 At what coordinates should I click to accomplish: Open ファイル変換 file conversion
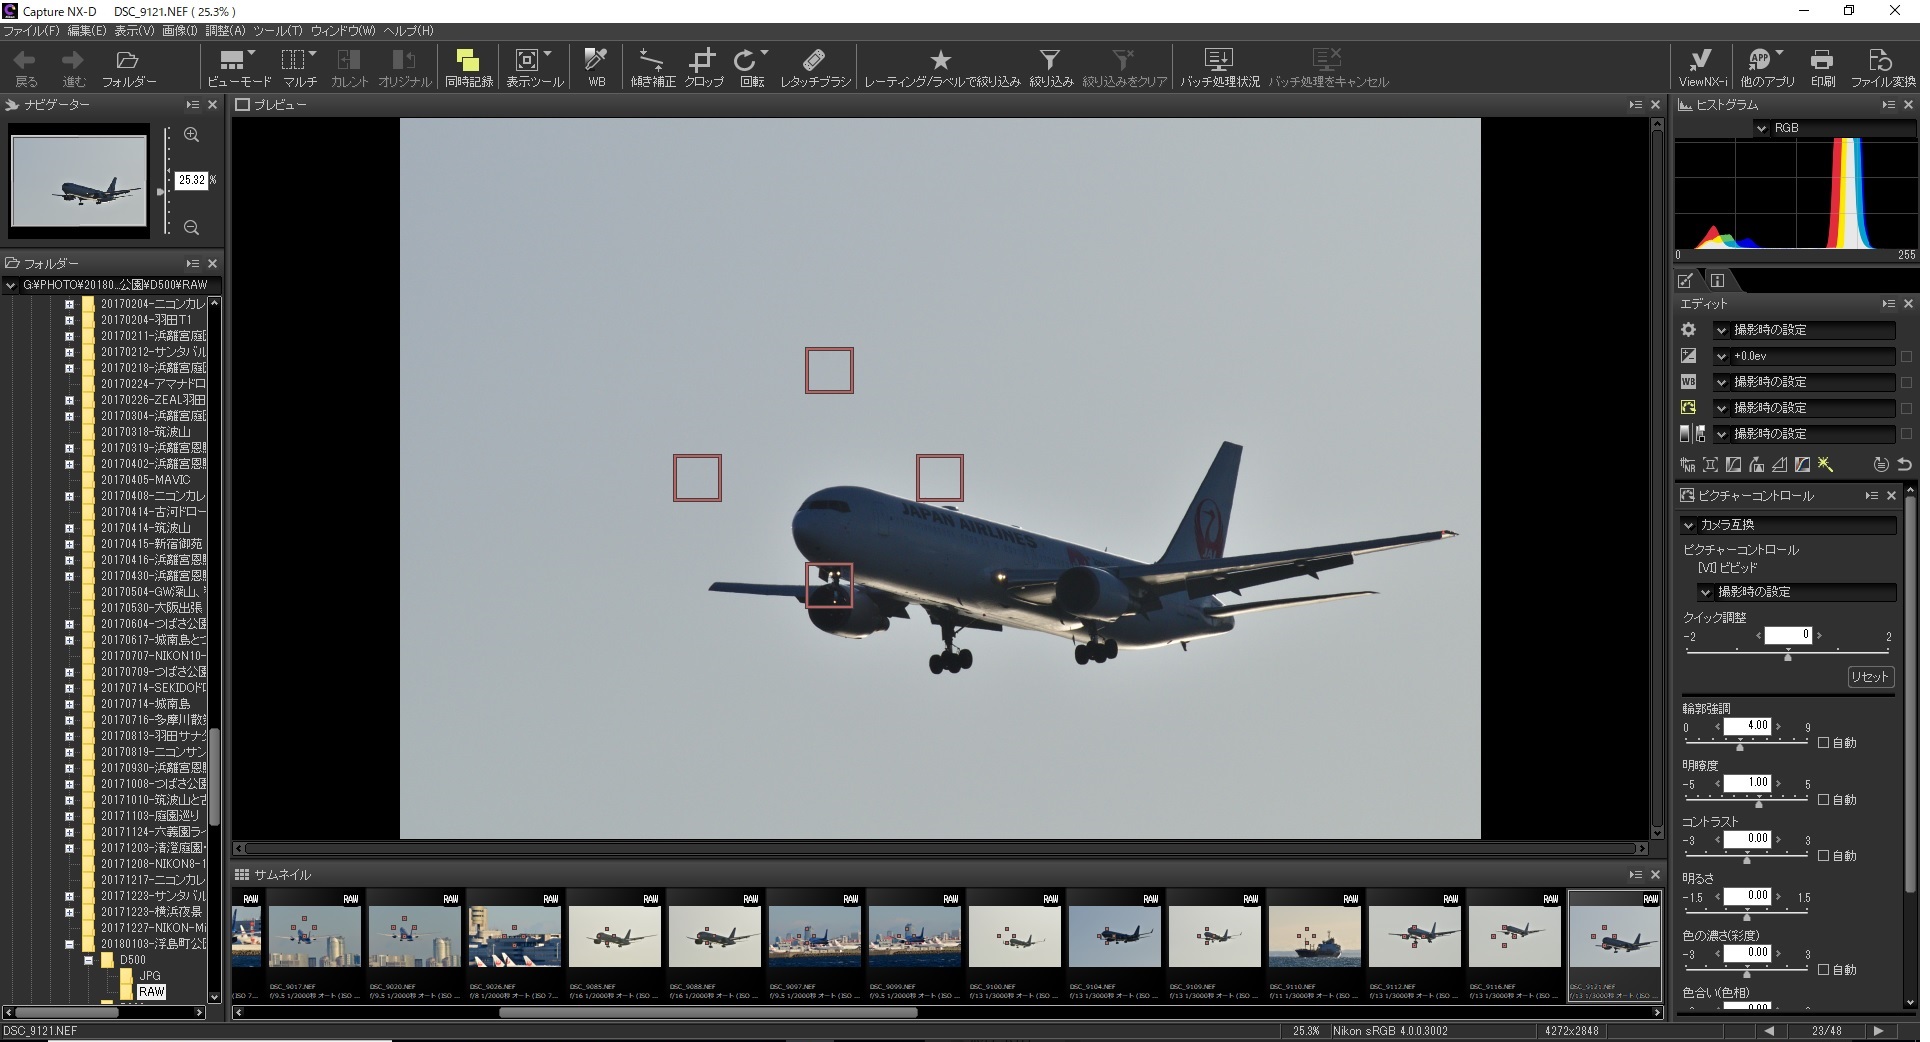tap(1882, 67)
